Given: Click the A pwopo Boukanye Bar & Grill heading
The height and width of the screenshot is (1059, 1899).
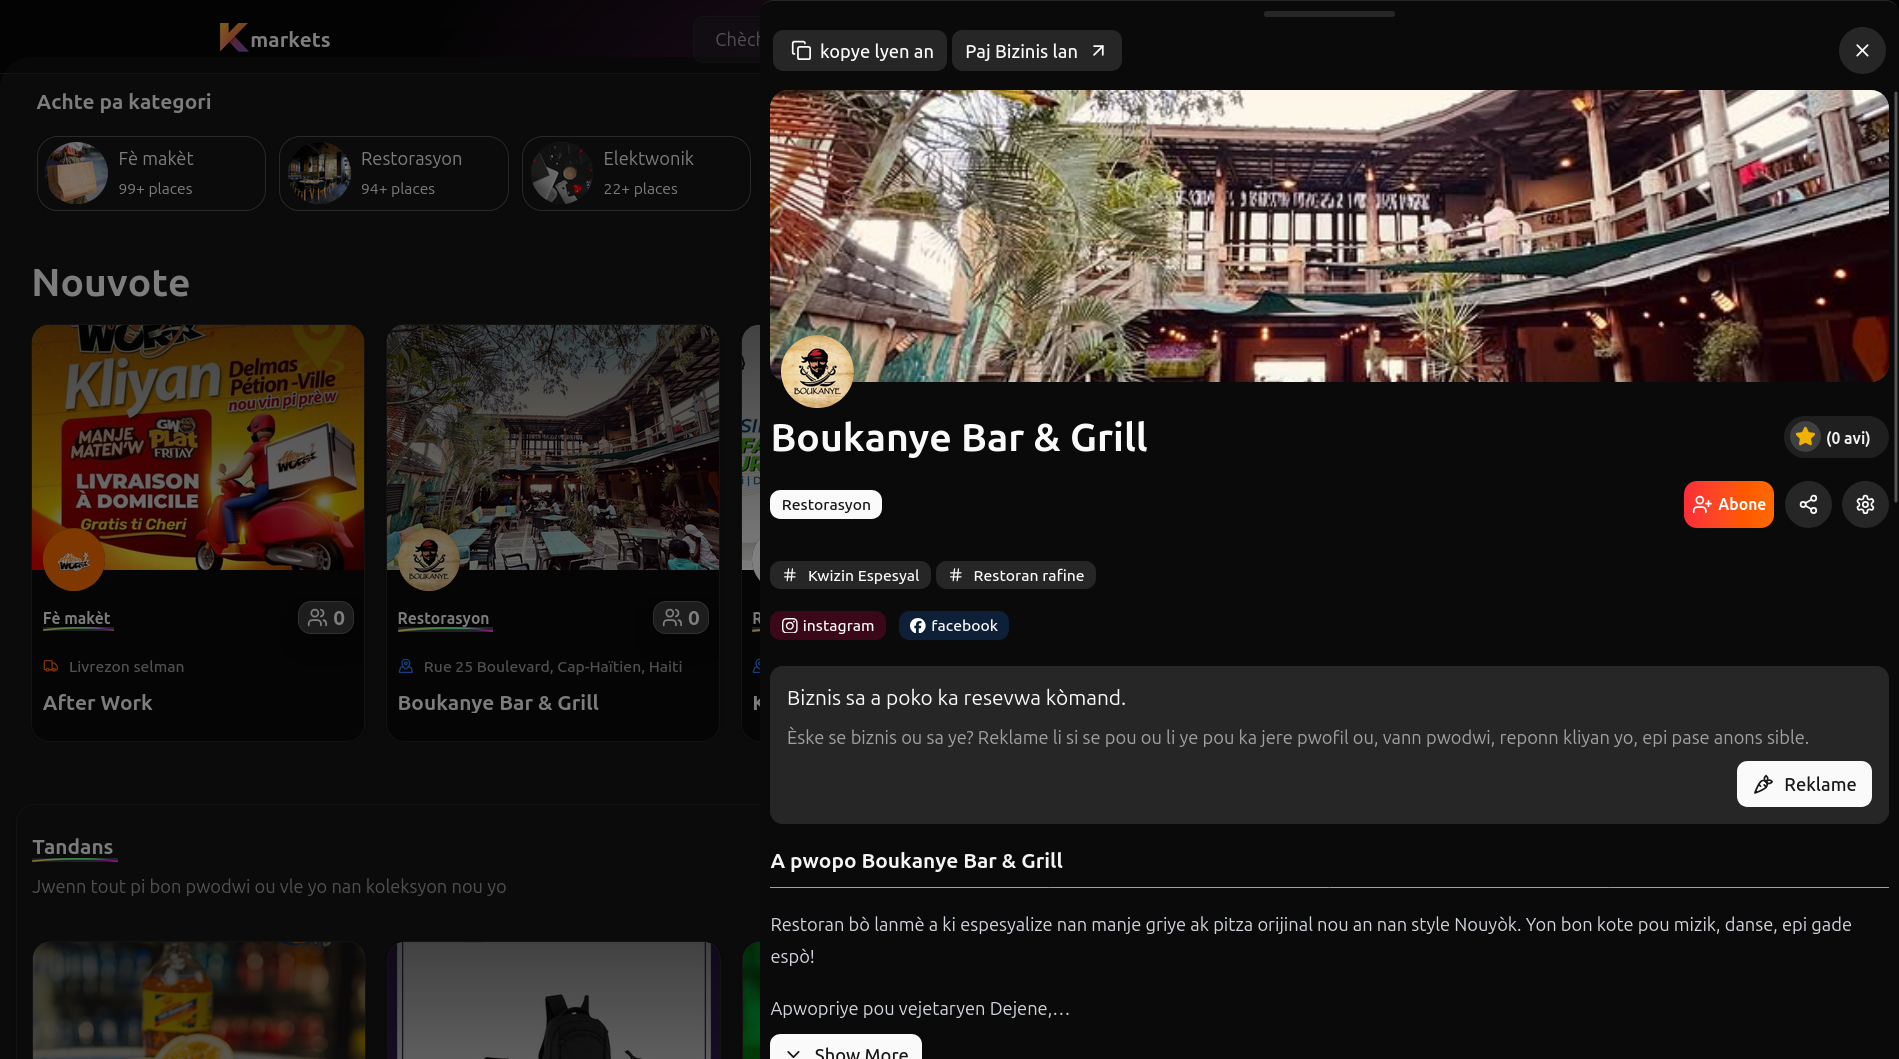Looking at the screenshot, I should click(917, 861).
